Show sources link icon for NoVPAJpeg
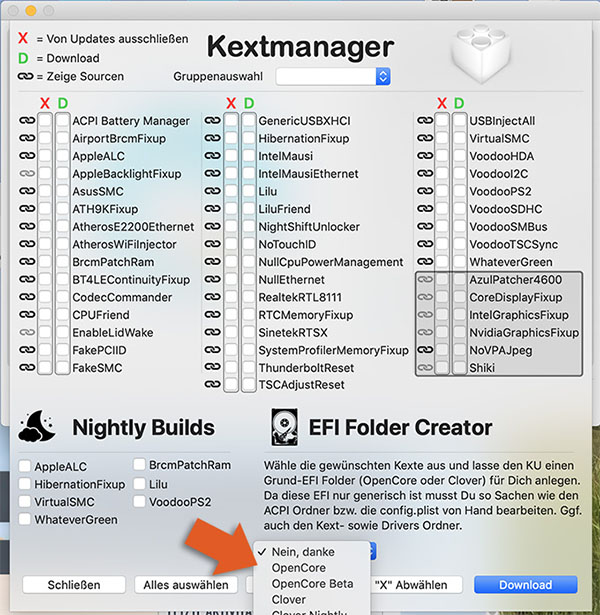The image size is (600, 615). pos(425,350)
